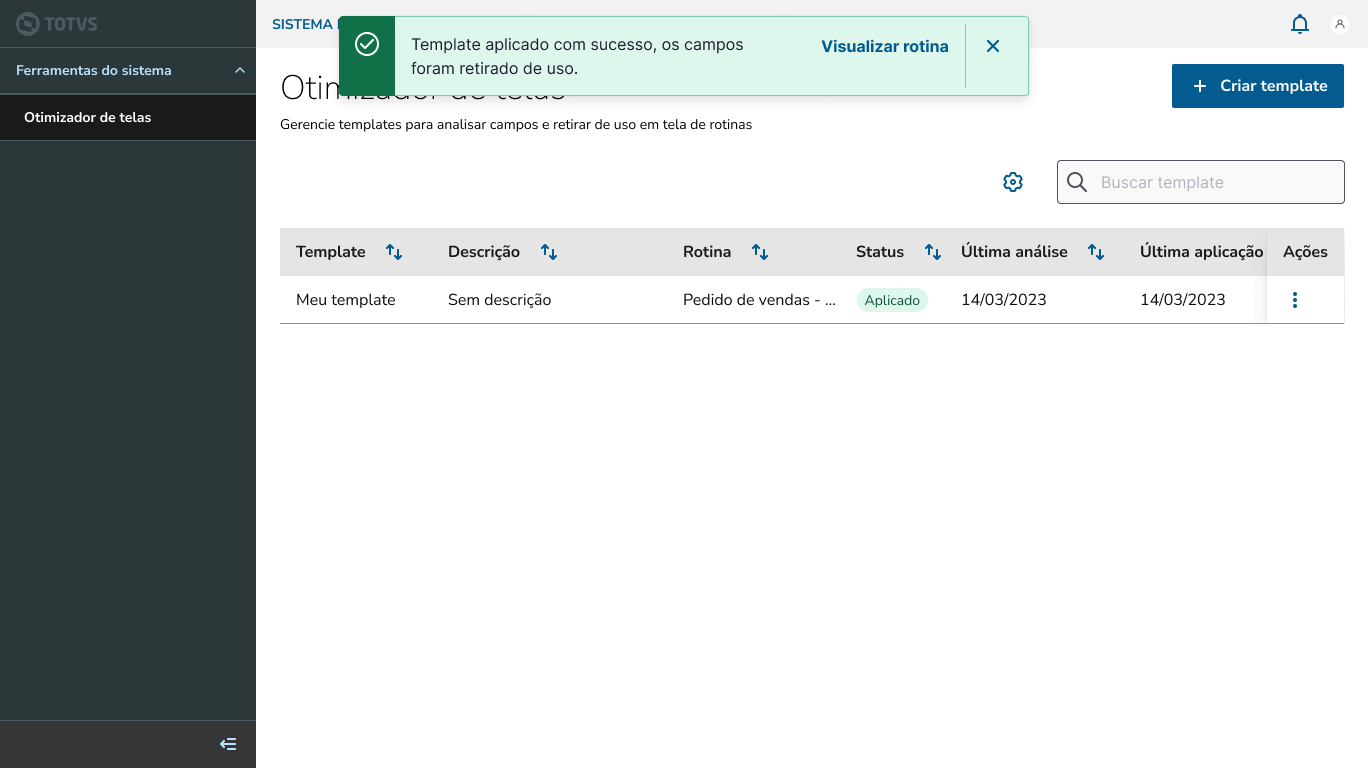Click the Meu template cell
The image size is (1368, 768).
coord(346,300)
